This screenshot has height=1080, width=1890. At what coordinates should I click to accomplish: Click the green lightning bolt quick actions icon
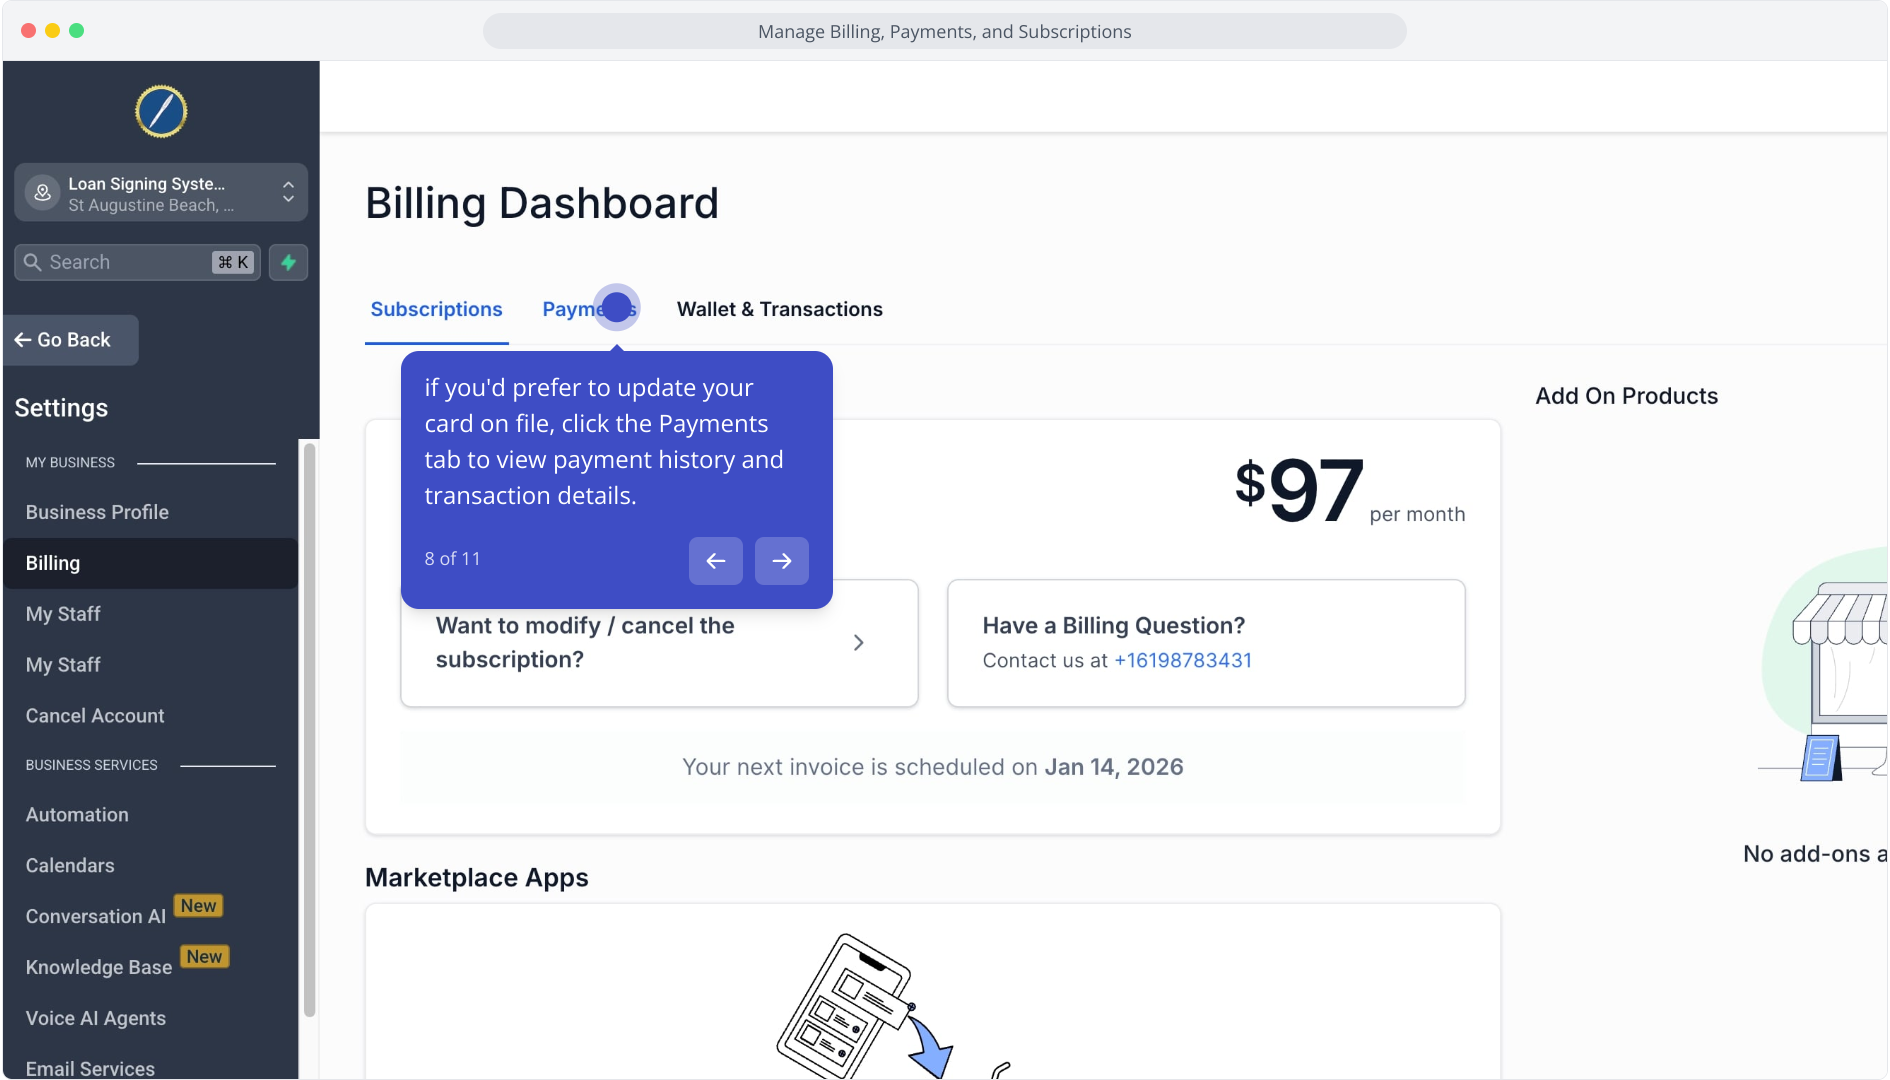[x=288, y=262]
